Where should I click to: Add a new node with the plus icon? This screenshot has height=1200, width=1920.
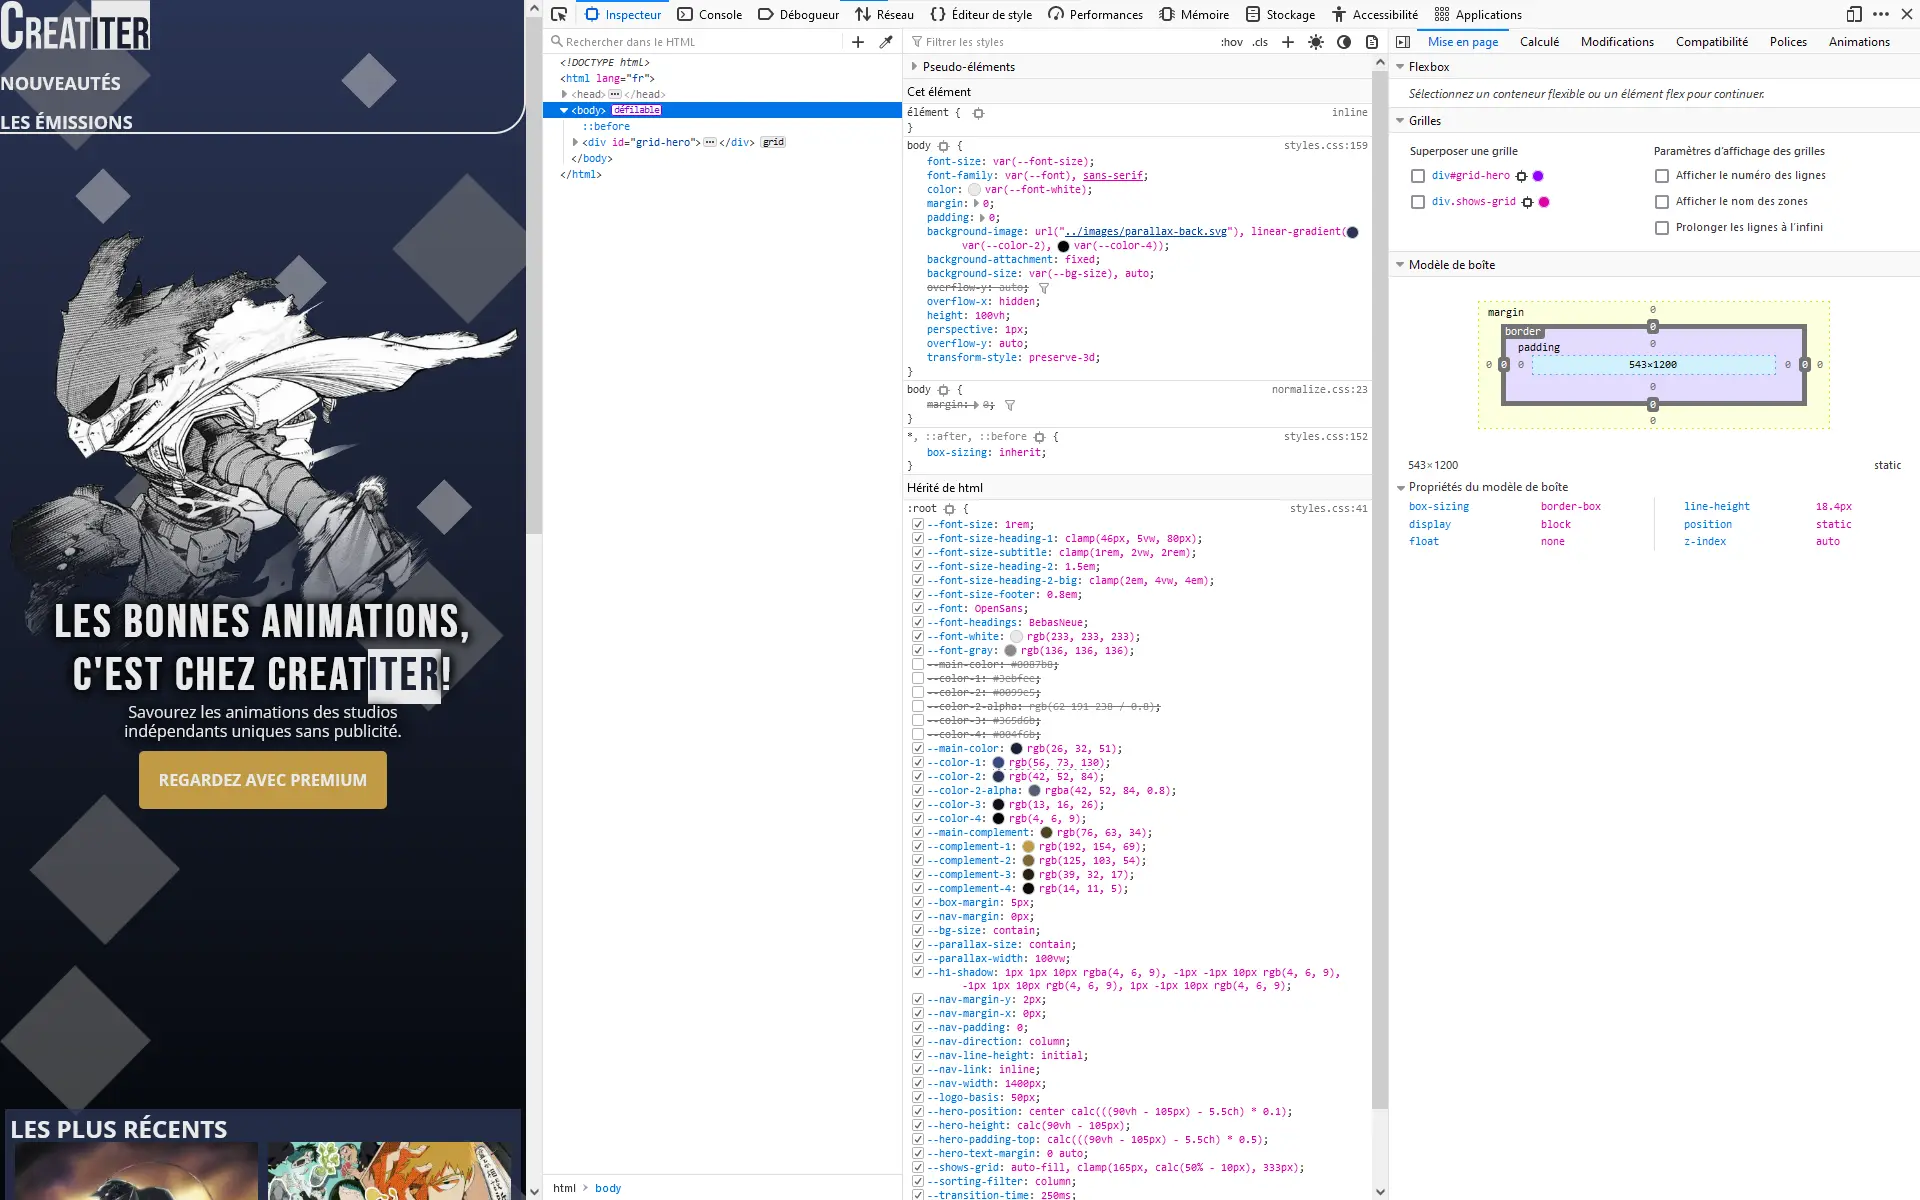[858, 42]
